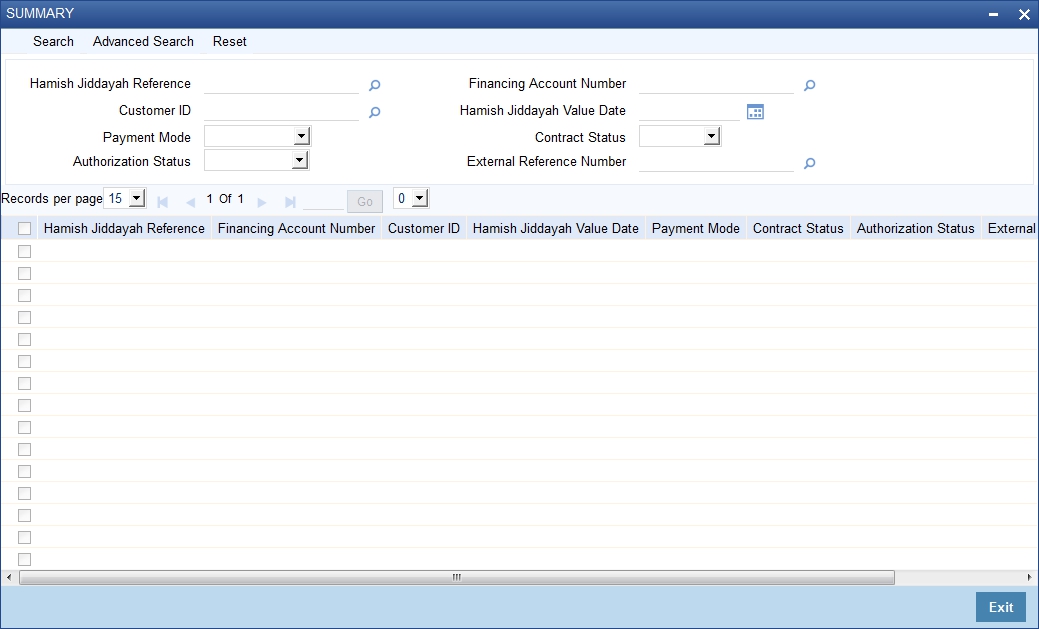Focus the Financing Account Number input field
The height and width of the screenshot is (629, 1039).
tap(716, 84)
